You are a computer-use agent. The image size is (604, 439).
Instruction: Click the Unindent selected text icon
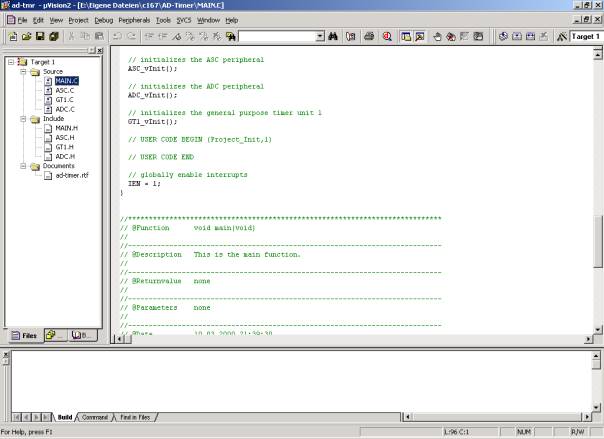tap(163, 37)
